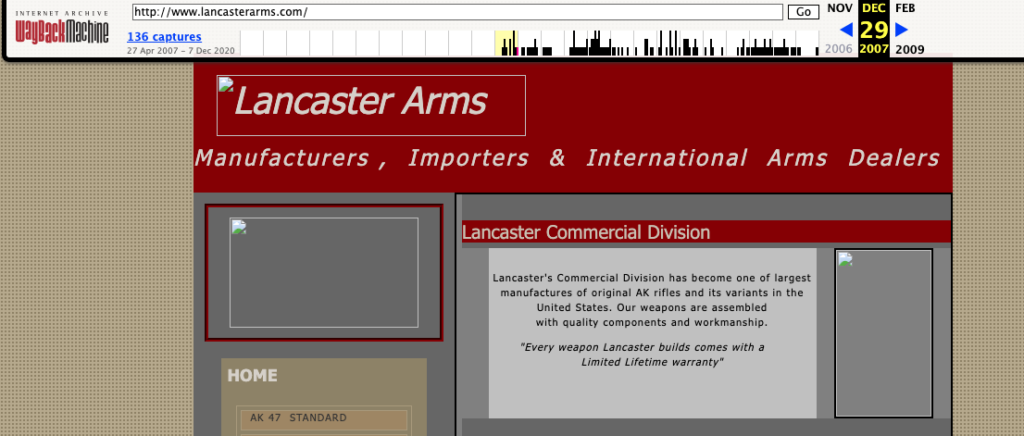The image size is (1024, 436).
Task: Click the Wayback URL input field
Action: [x=457, y=12]
